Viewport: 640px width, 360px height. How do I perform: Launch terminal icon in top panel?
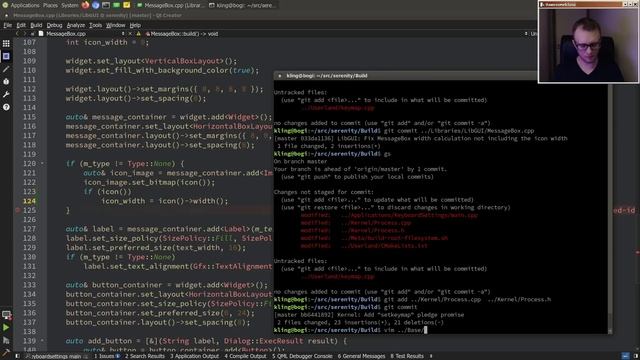coord(106,5)
